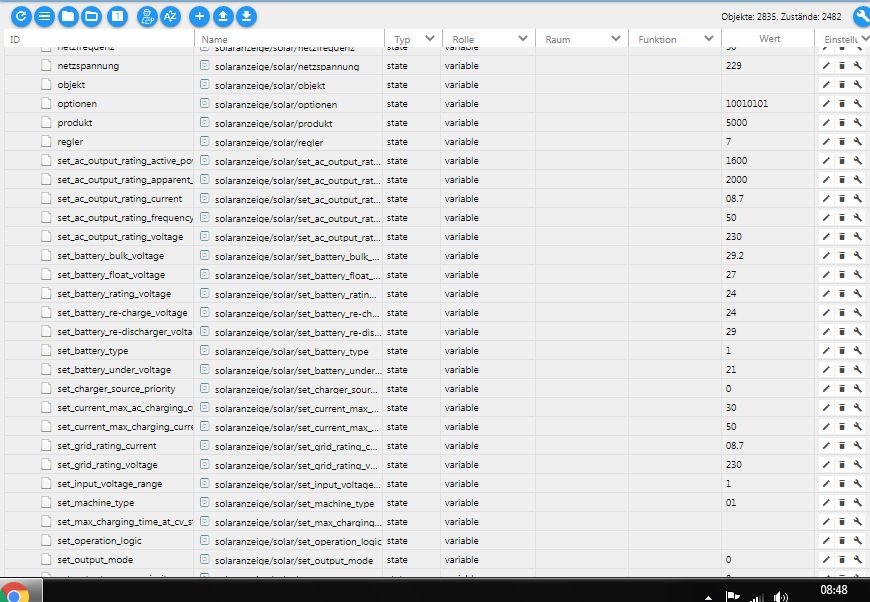Open Chrome from the taskbar
Screen dimensions: 870x602
click(x=17, y=593)
